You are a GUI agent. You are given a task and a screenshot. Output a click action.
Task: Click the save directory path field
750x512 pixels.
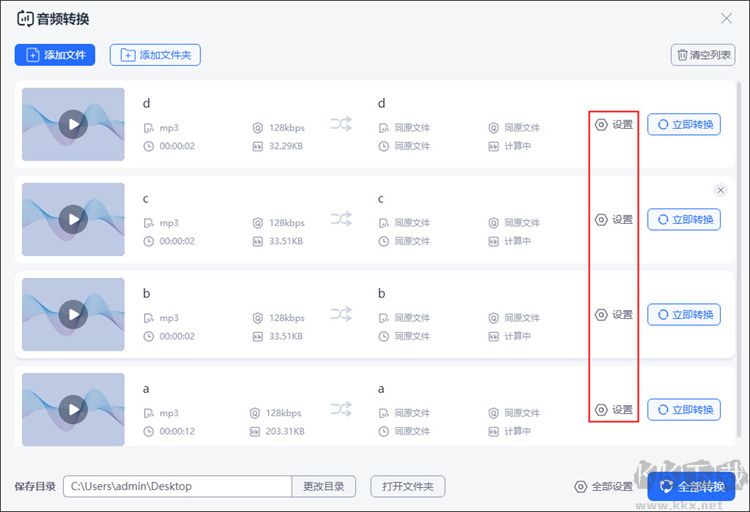tap(177, 487)
